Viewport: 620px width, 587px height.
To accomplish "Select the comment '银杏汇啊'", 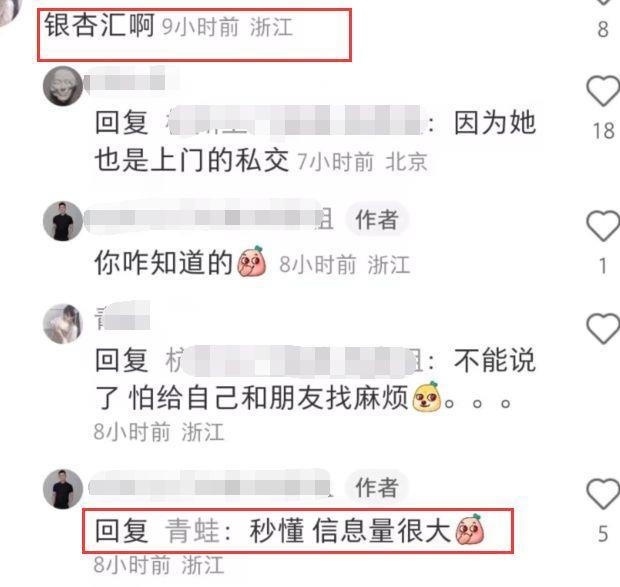I will (x=99, y=25).
